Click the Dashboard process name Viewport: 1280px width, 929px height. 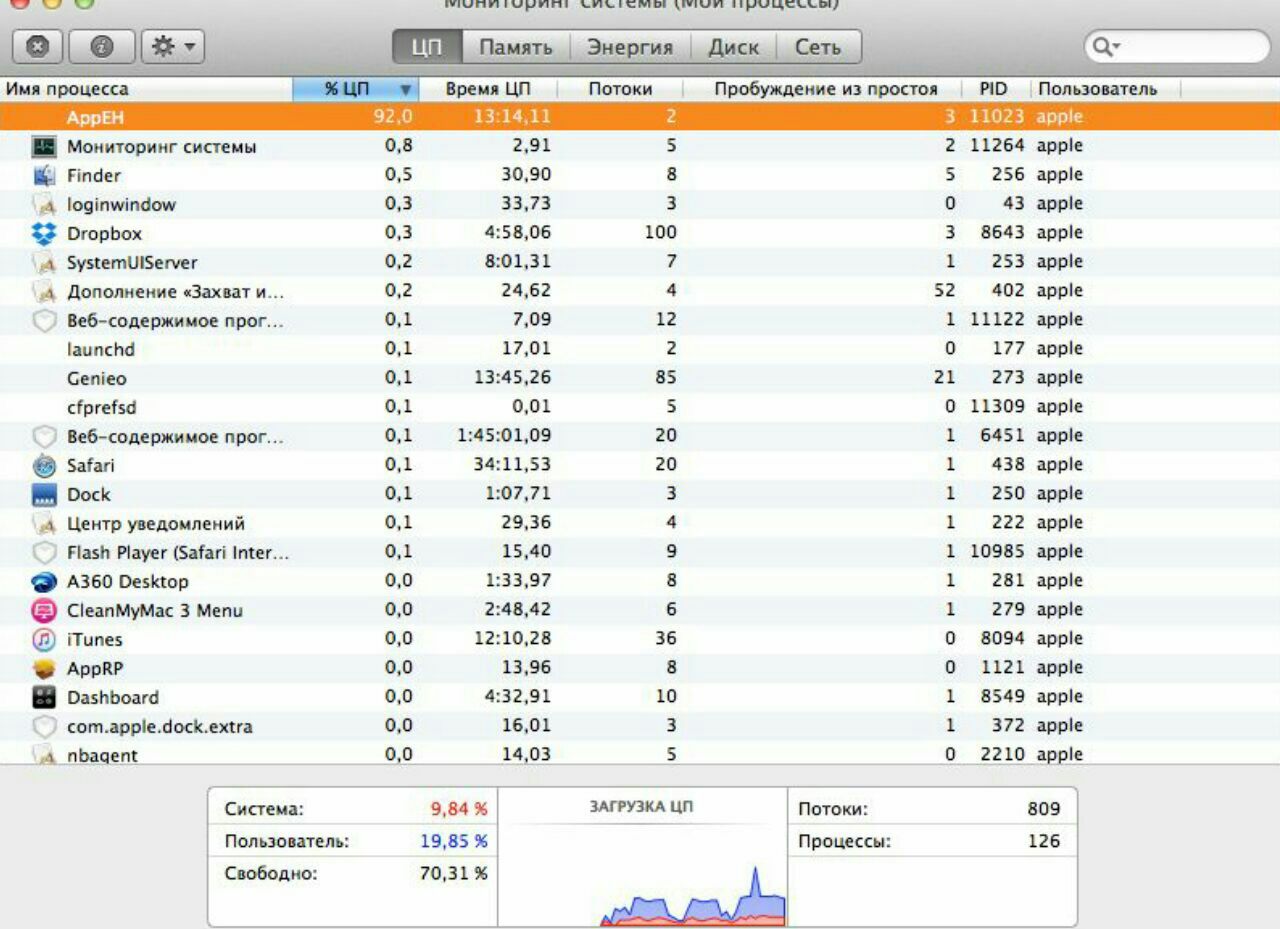113,698
